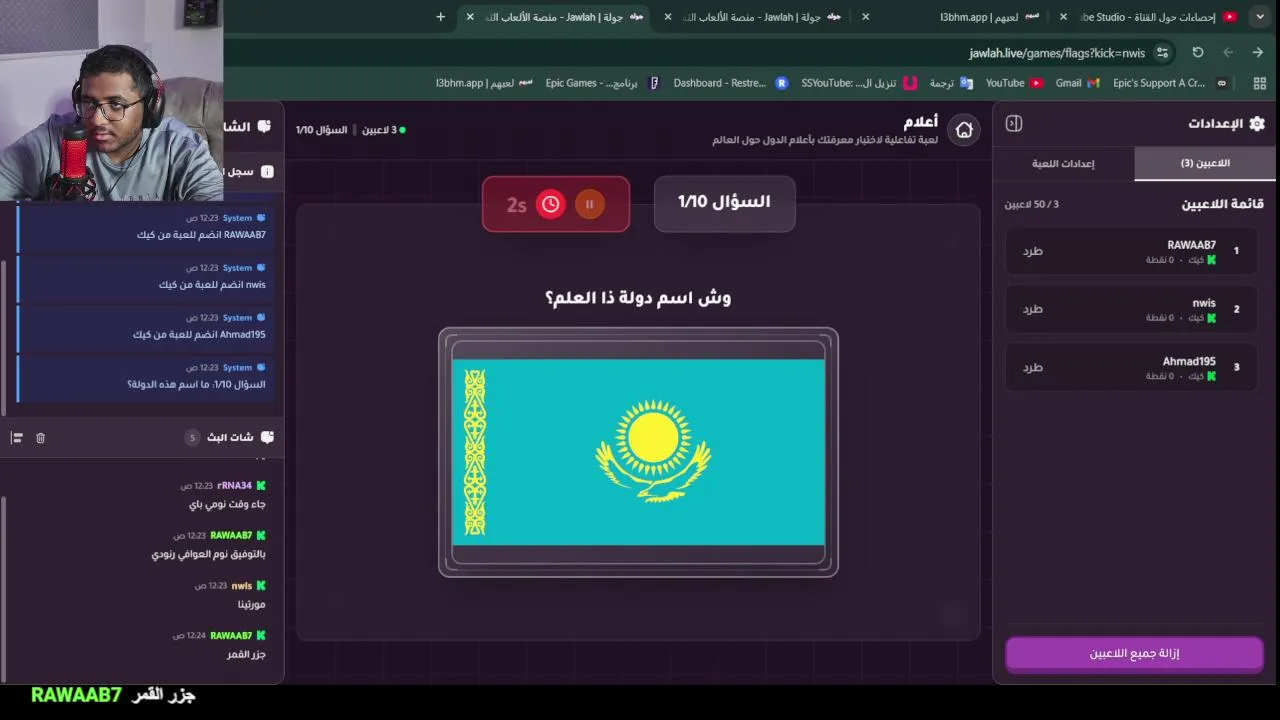Screen dimensions: 1280x720
Task: Open site information icon in address bar
Action: [x=1162, y=53]
